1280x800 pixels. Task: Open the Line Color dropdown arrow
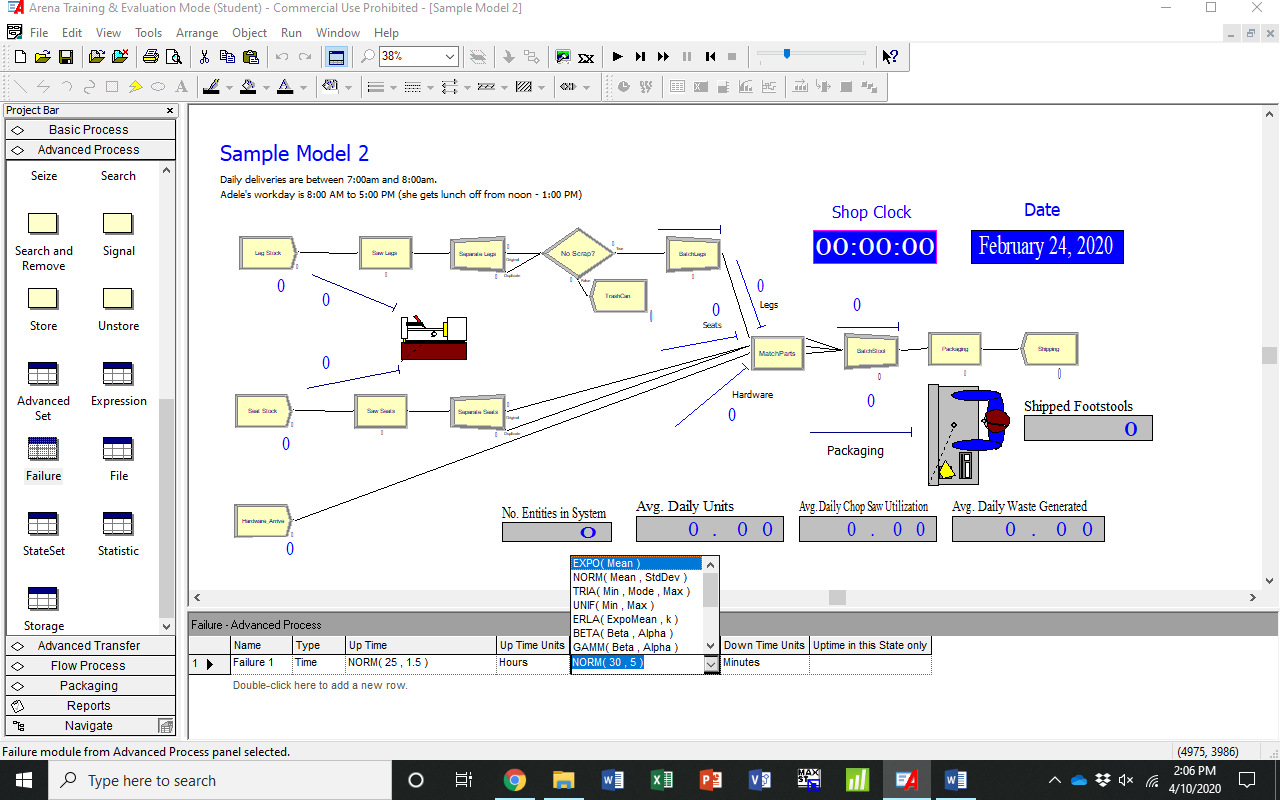click(229, 87)
